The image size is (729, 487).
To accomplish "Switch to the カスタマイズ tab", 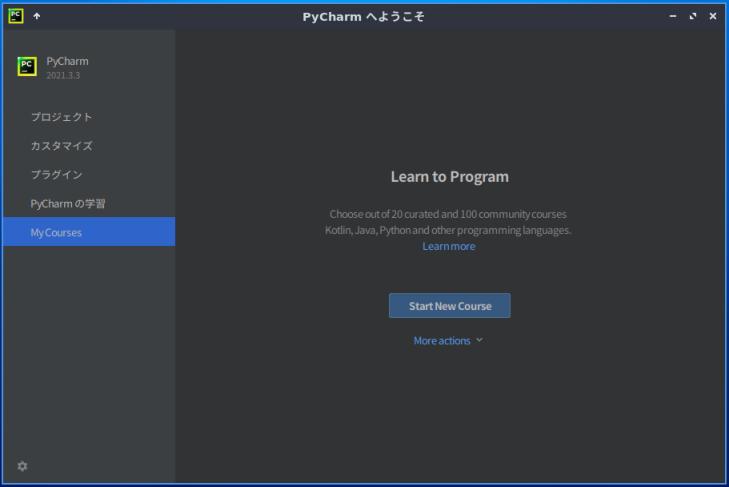I will click(x=89, y=146).
